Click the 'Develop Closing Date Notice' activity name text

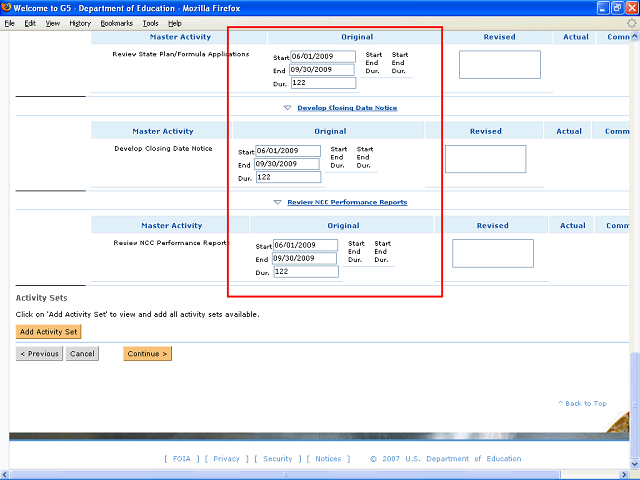(x=163, y=149)
